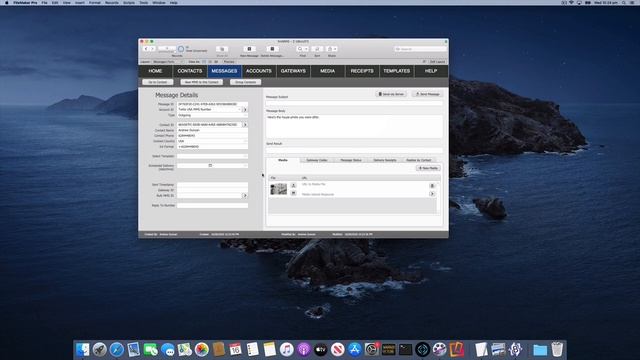Go to the RECEIPTS navigation tab
This screenshot has width=640, height=360.
(x=362, y=71)
